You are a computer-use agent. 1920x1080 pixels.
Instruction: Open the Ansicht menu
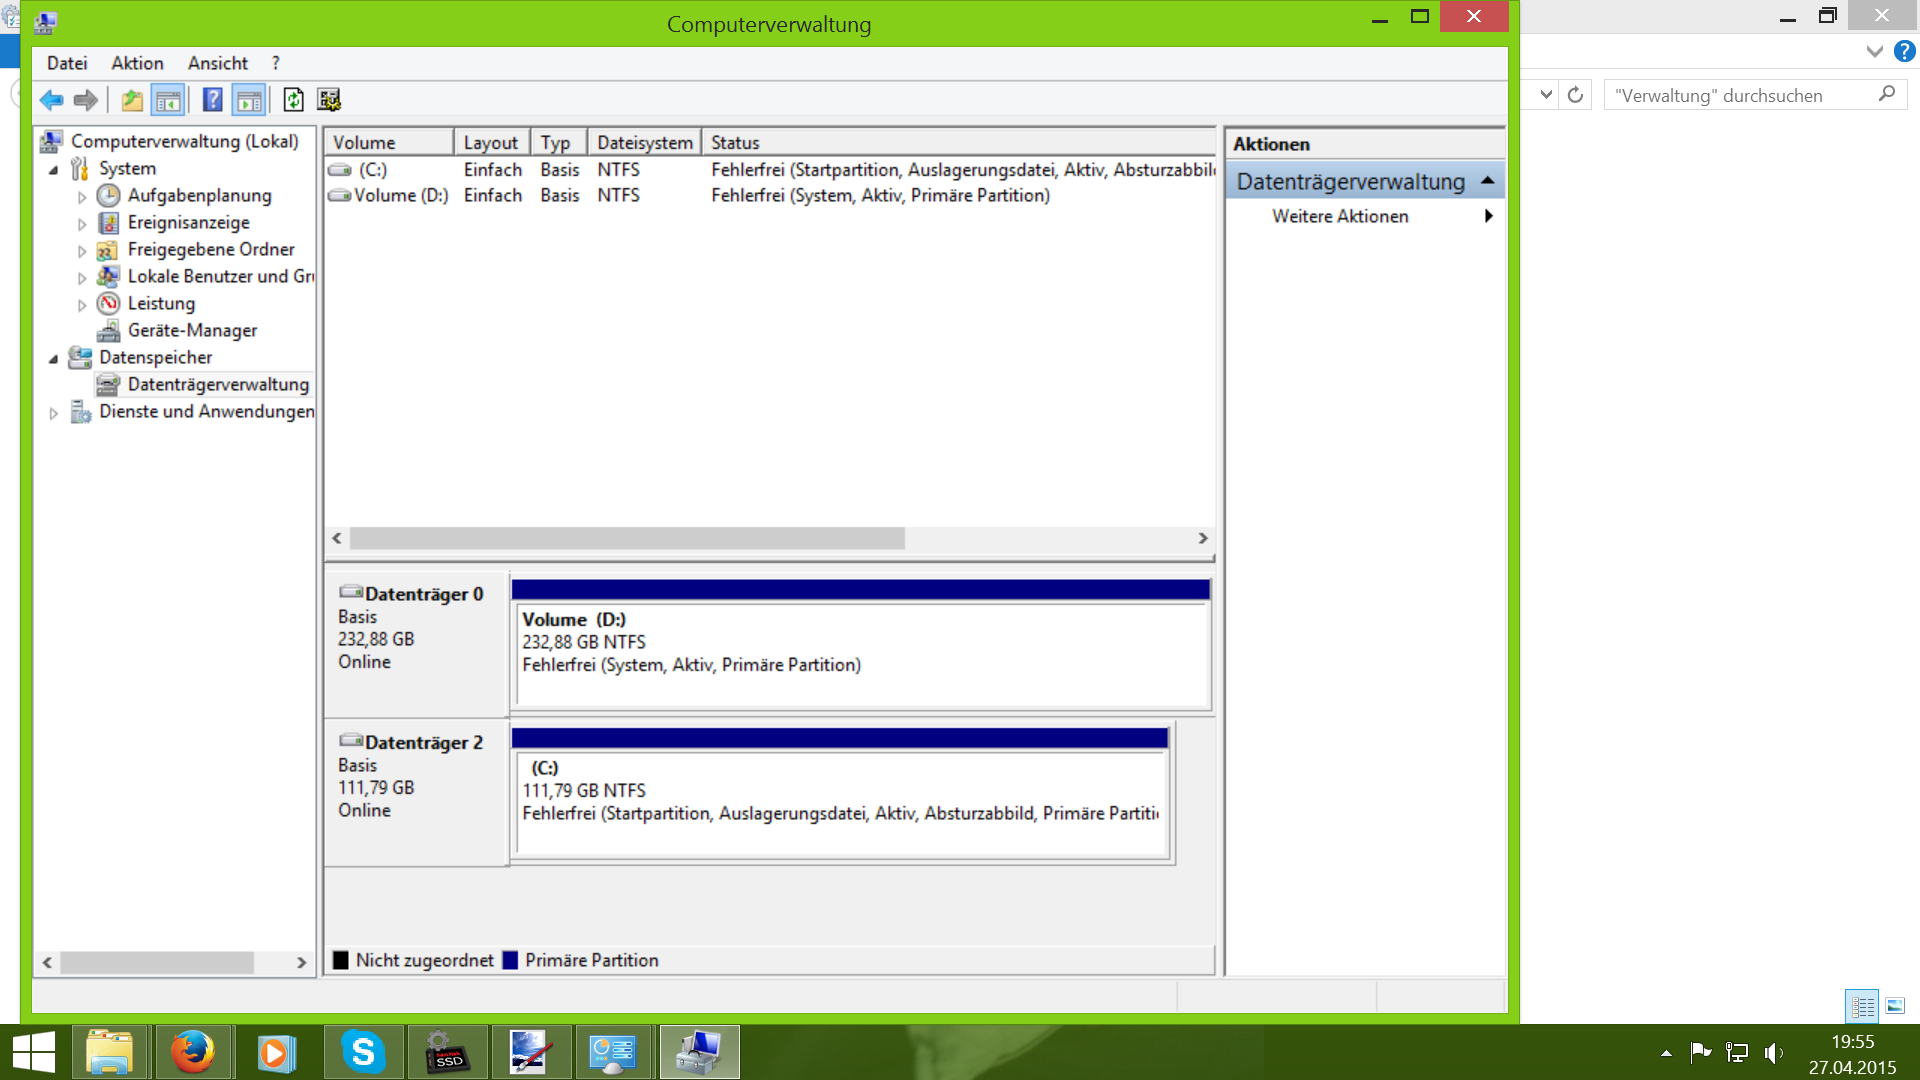pos(217,63)
